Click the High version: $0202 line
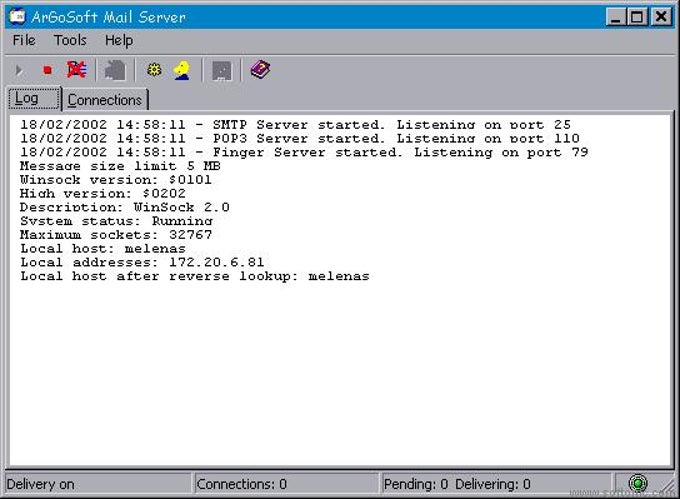 click(103, 194)
